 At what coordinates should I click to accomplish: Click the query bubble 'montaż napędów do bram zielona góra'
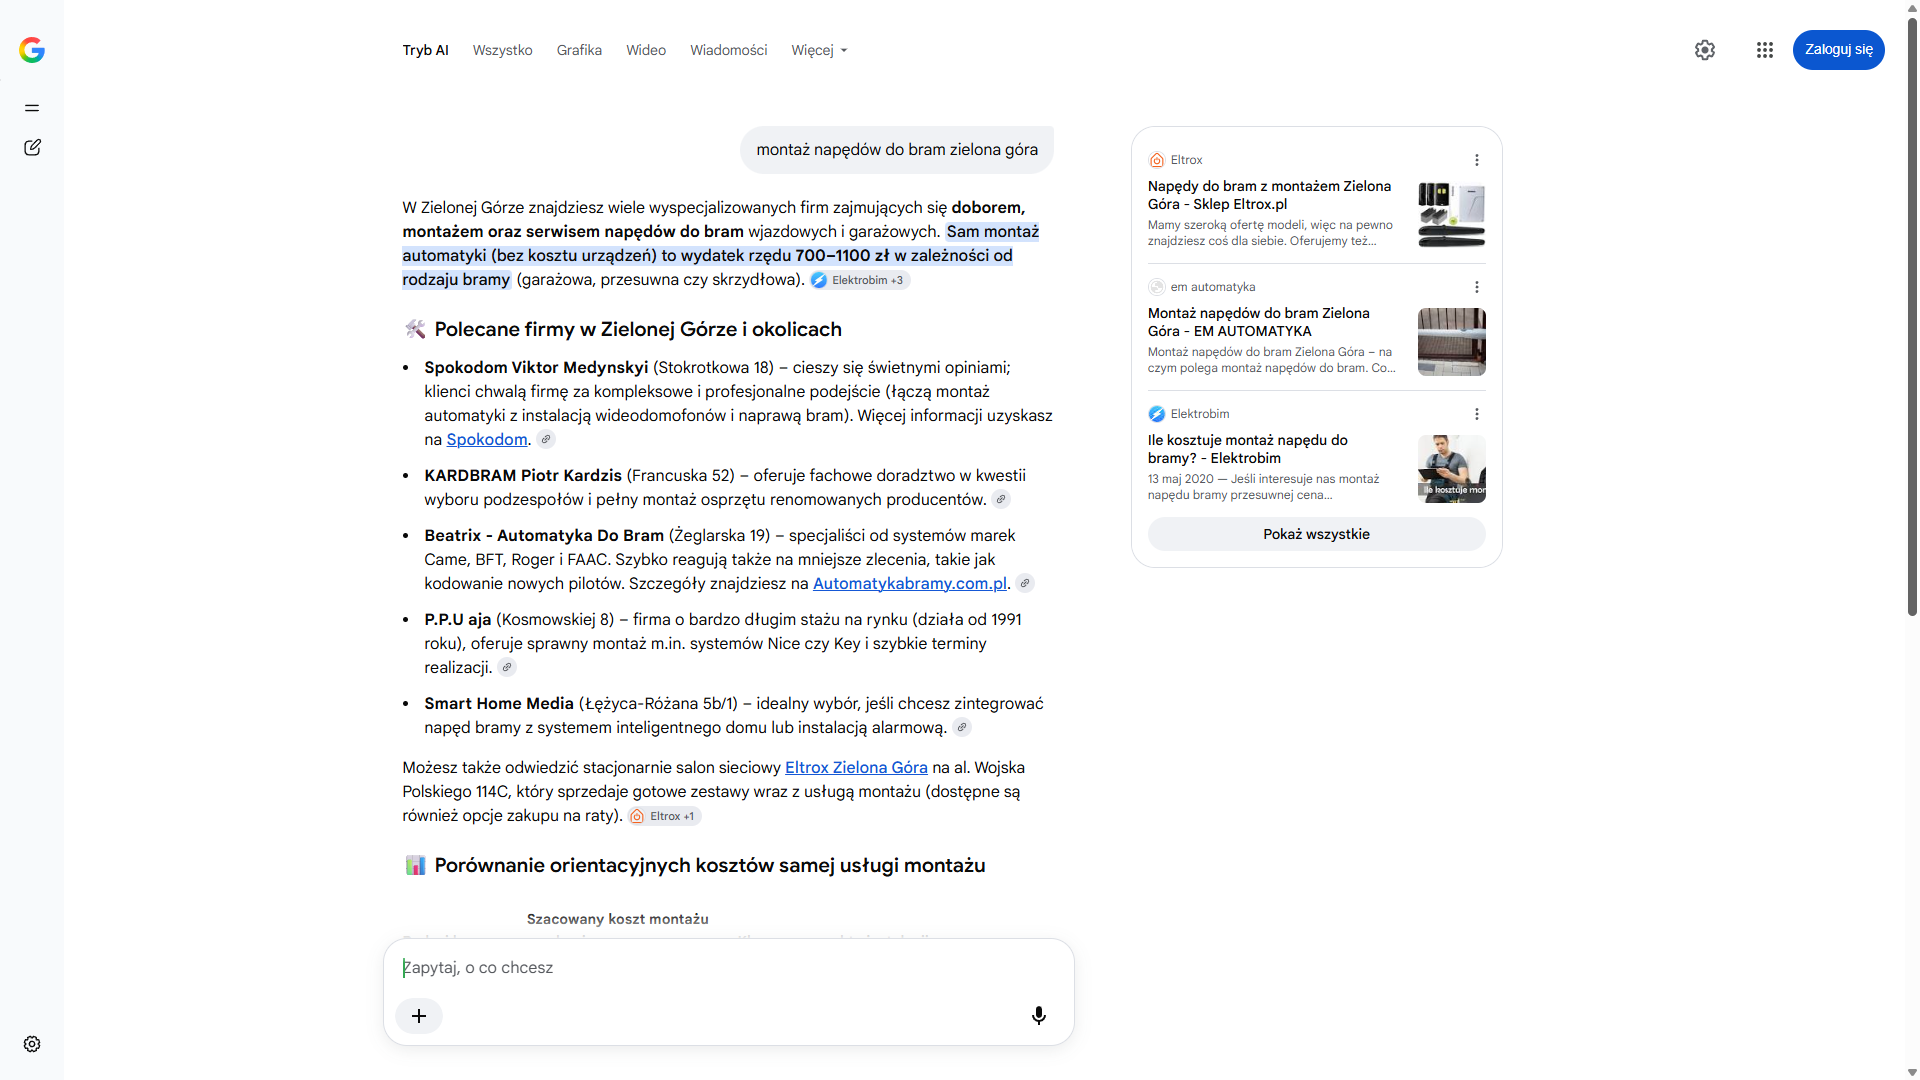coord(897,150)
